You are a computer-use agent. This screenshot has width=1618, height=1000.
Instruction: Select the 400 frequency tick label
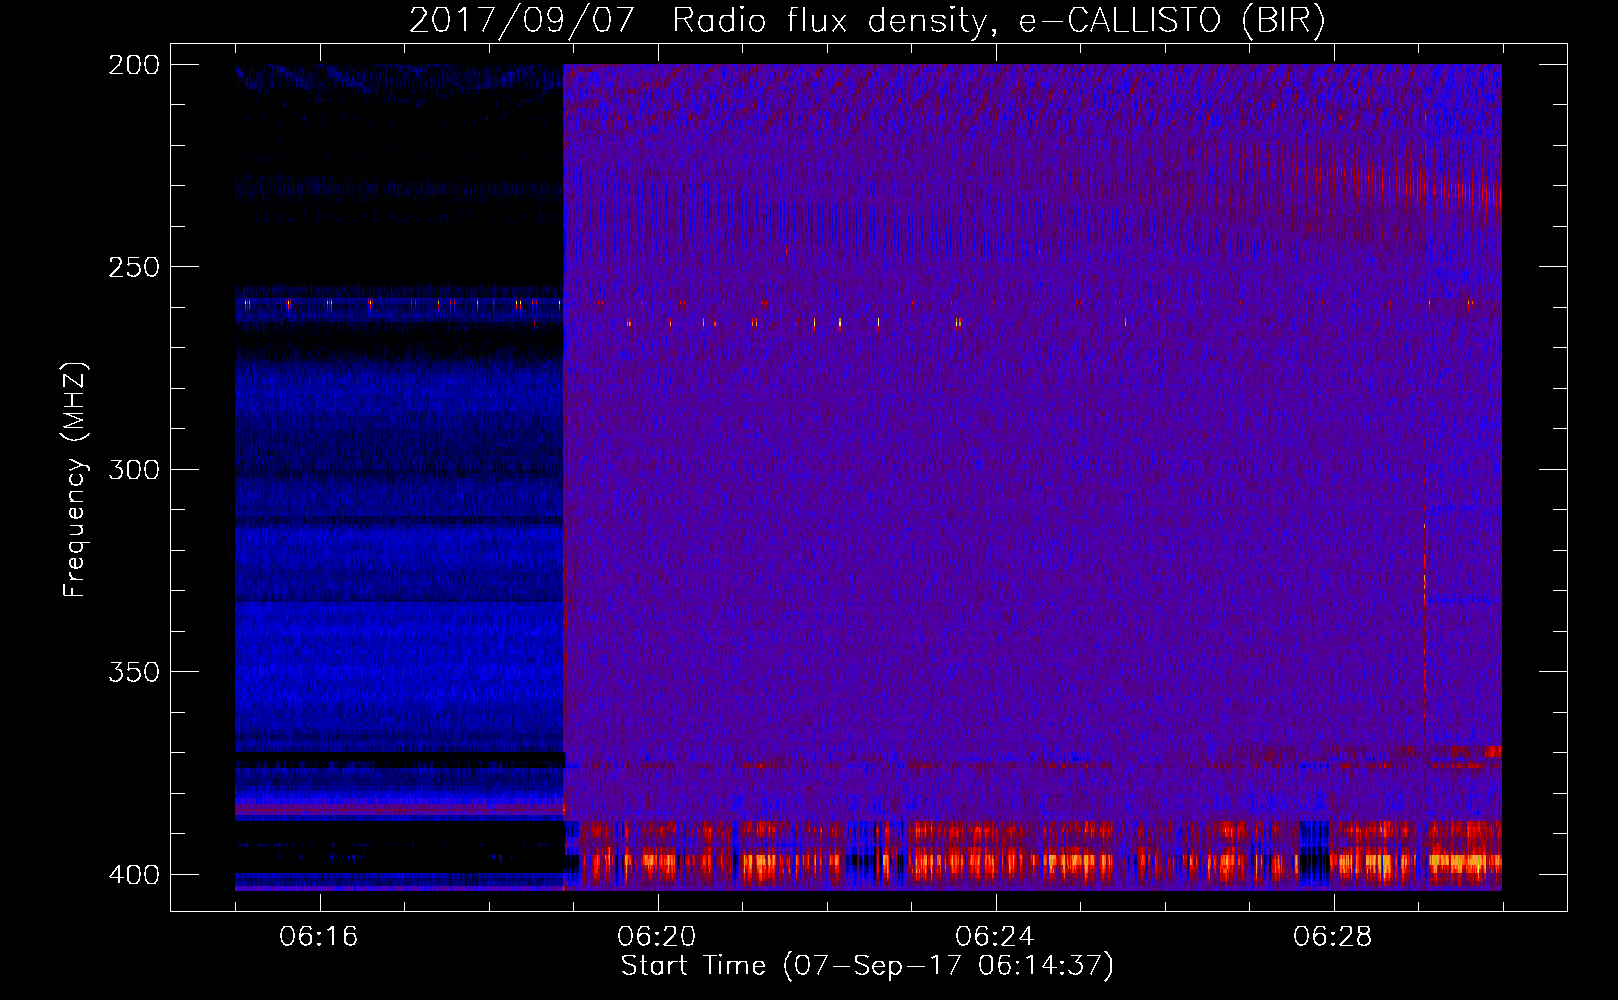click(x=133, y=874)
